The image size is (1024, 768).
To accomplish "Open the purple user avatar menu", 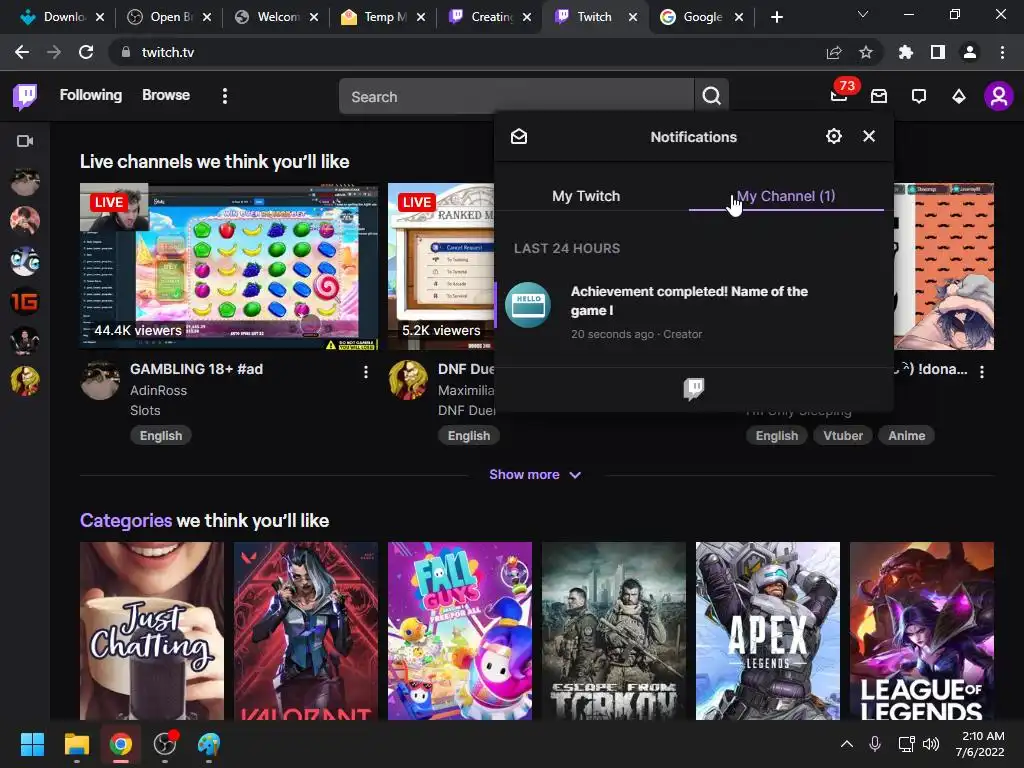I will (x=999, y=97).
